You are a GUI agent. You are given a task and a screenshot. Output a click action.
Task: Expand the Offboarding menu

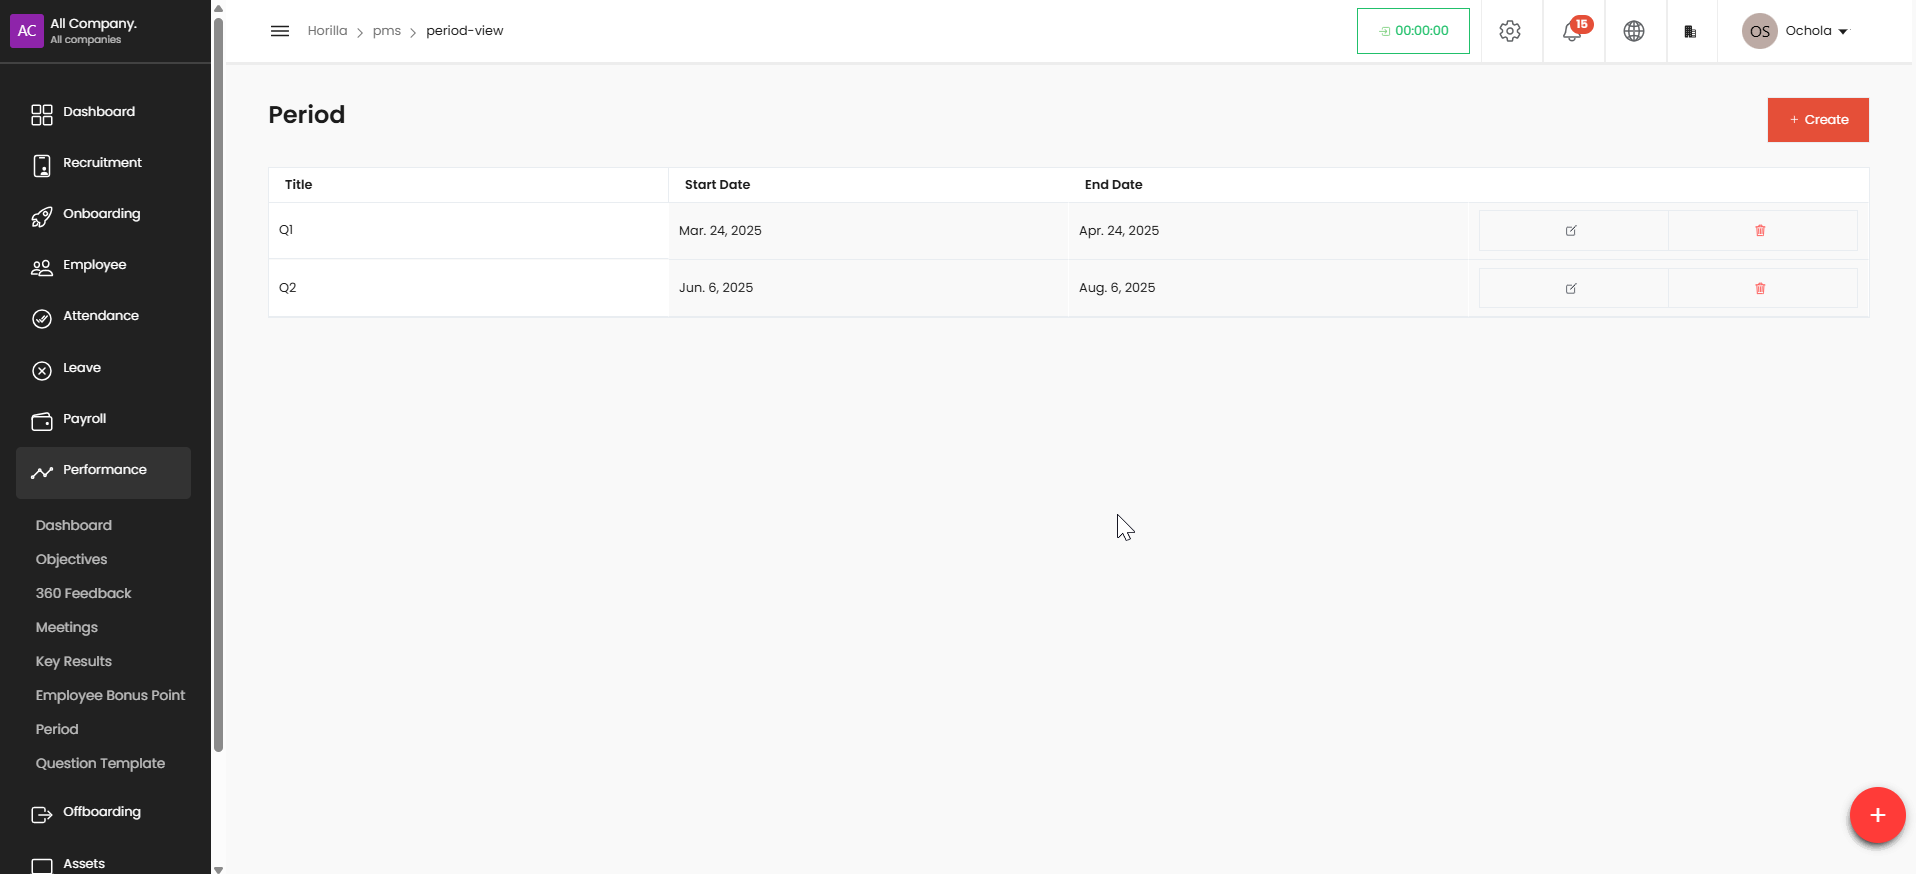click(103, 813)
